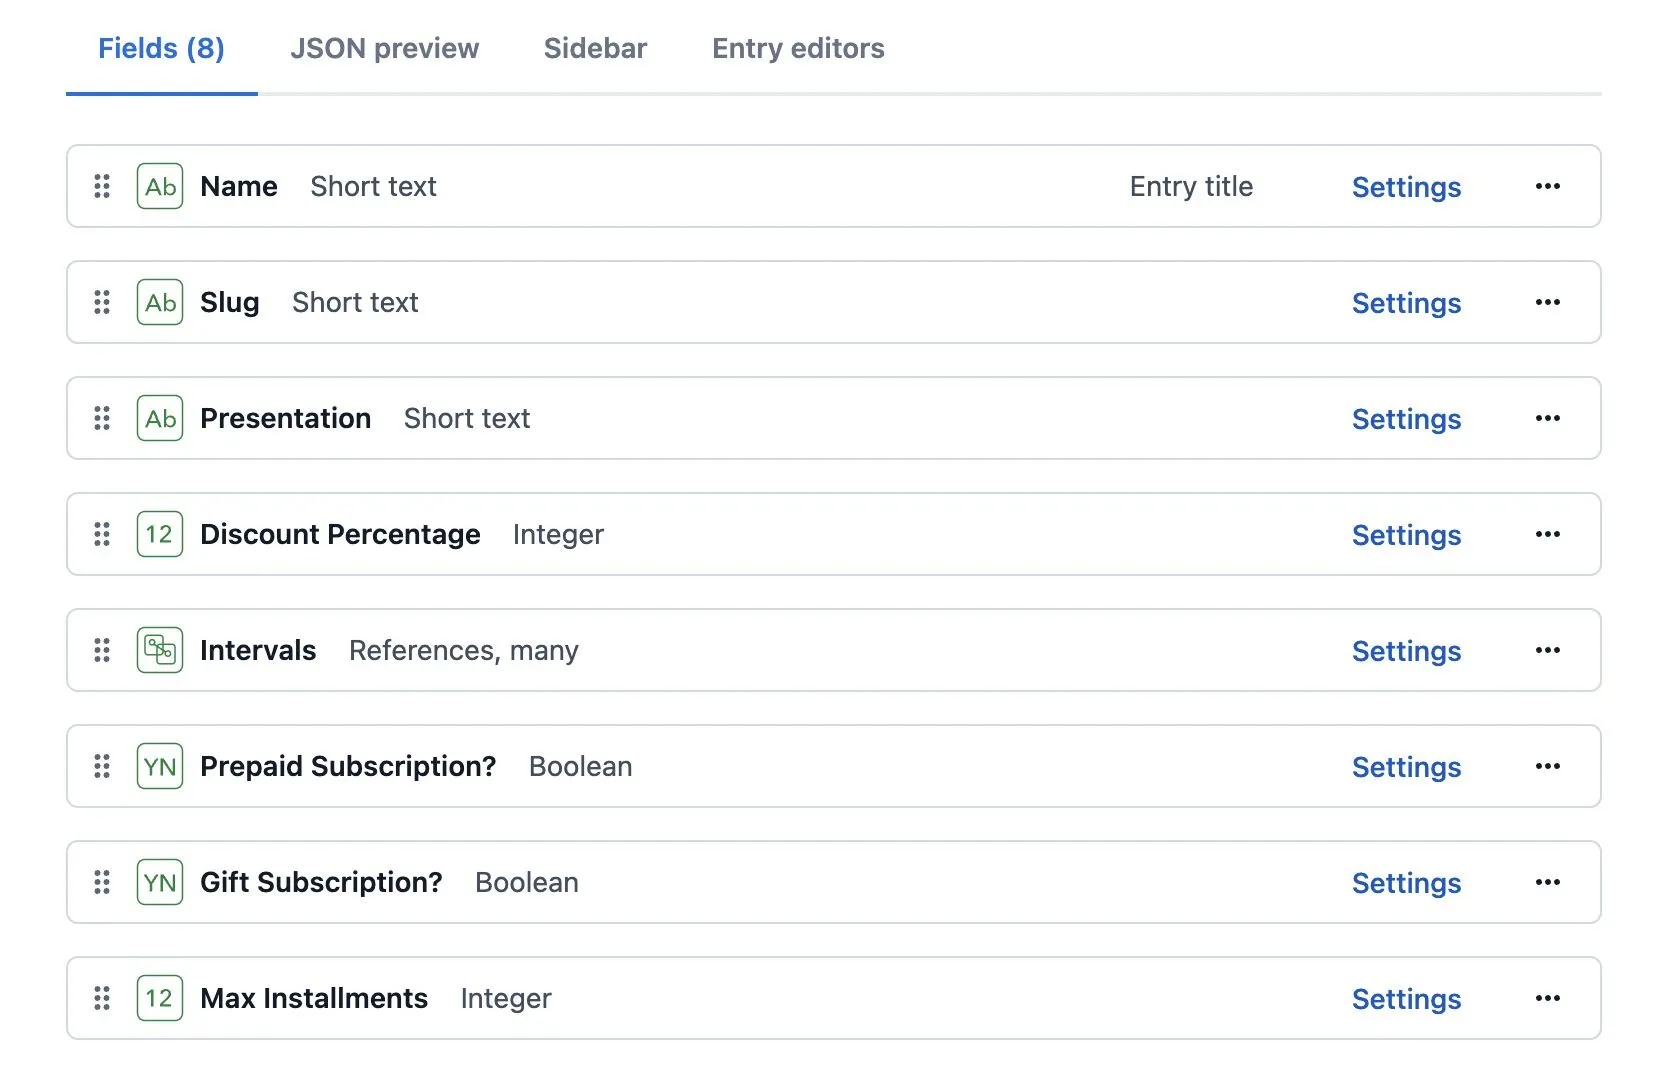This screenshot has height=1092, width=1668.
Task: Open Settings for the Presentation field
Action: [1406, 419]
